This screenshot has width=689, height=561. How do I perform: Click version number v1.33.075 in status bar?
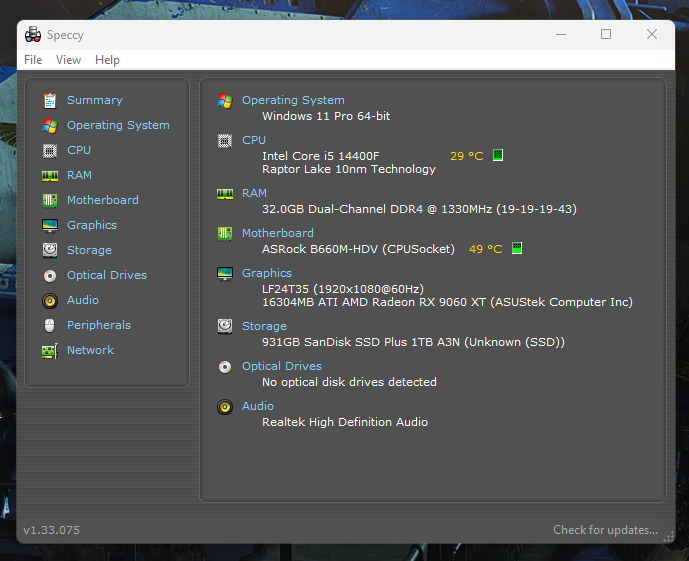tap(51, 530)
